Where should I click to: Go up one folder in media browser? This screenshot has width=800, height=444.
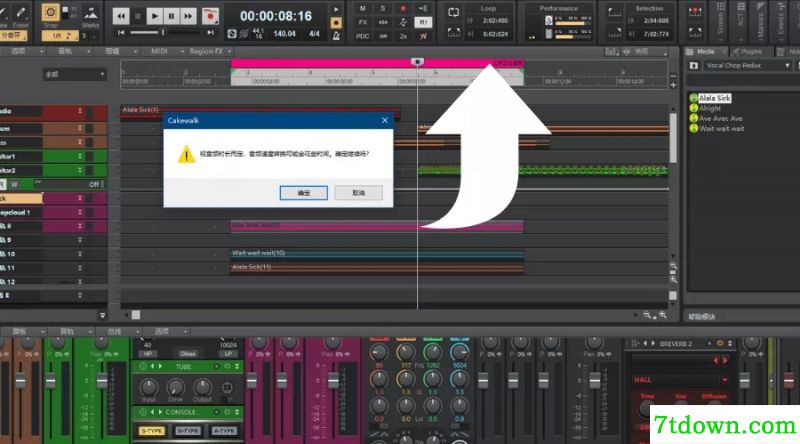(693, 65)
